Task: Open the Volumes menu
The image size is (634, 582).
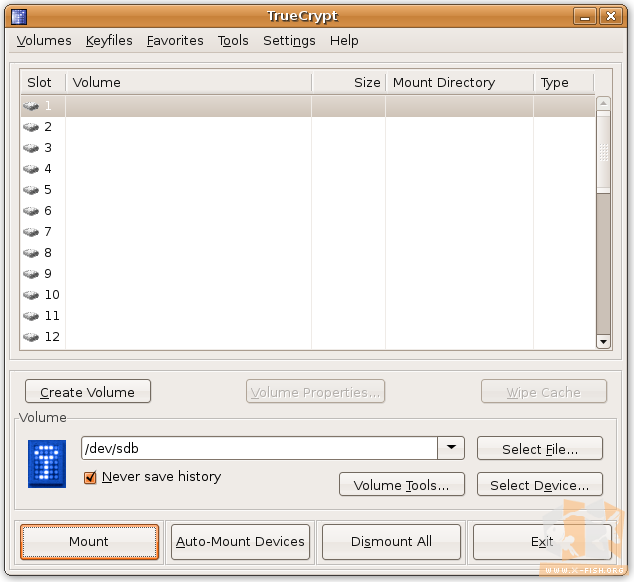Action: 44,41
